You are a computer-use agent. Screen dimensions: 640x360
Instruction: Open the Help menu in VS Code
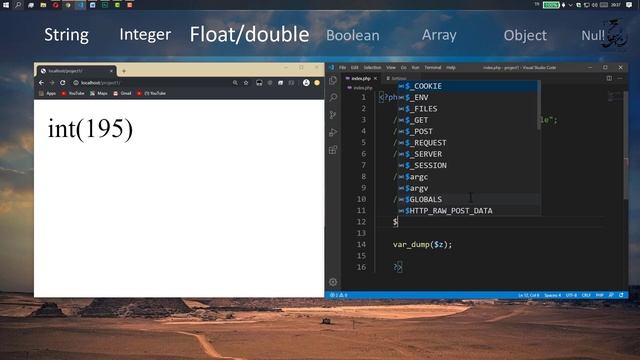pos(451,68)
